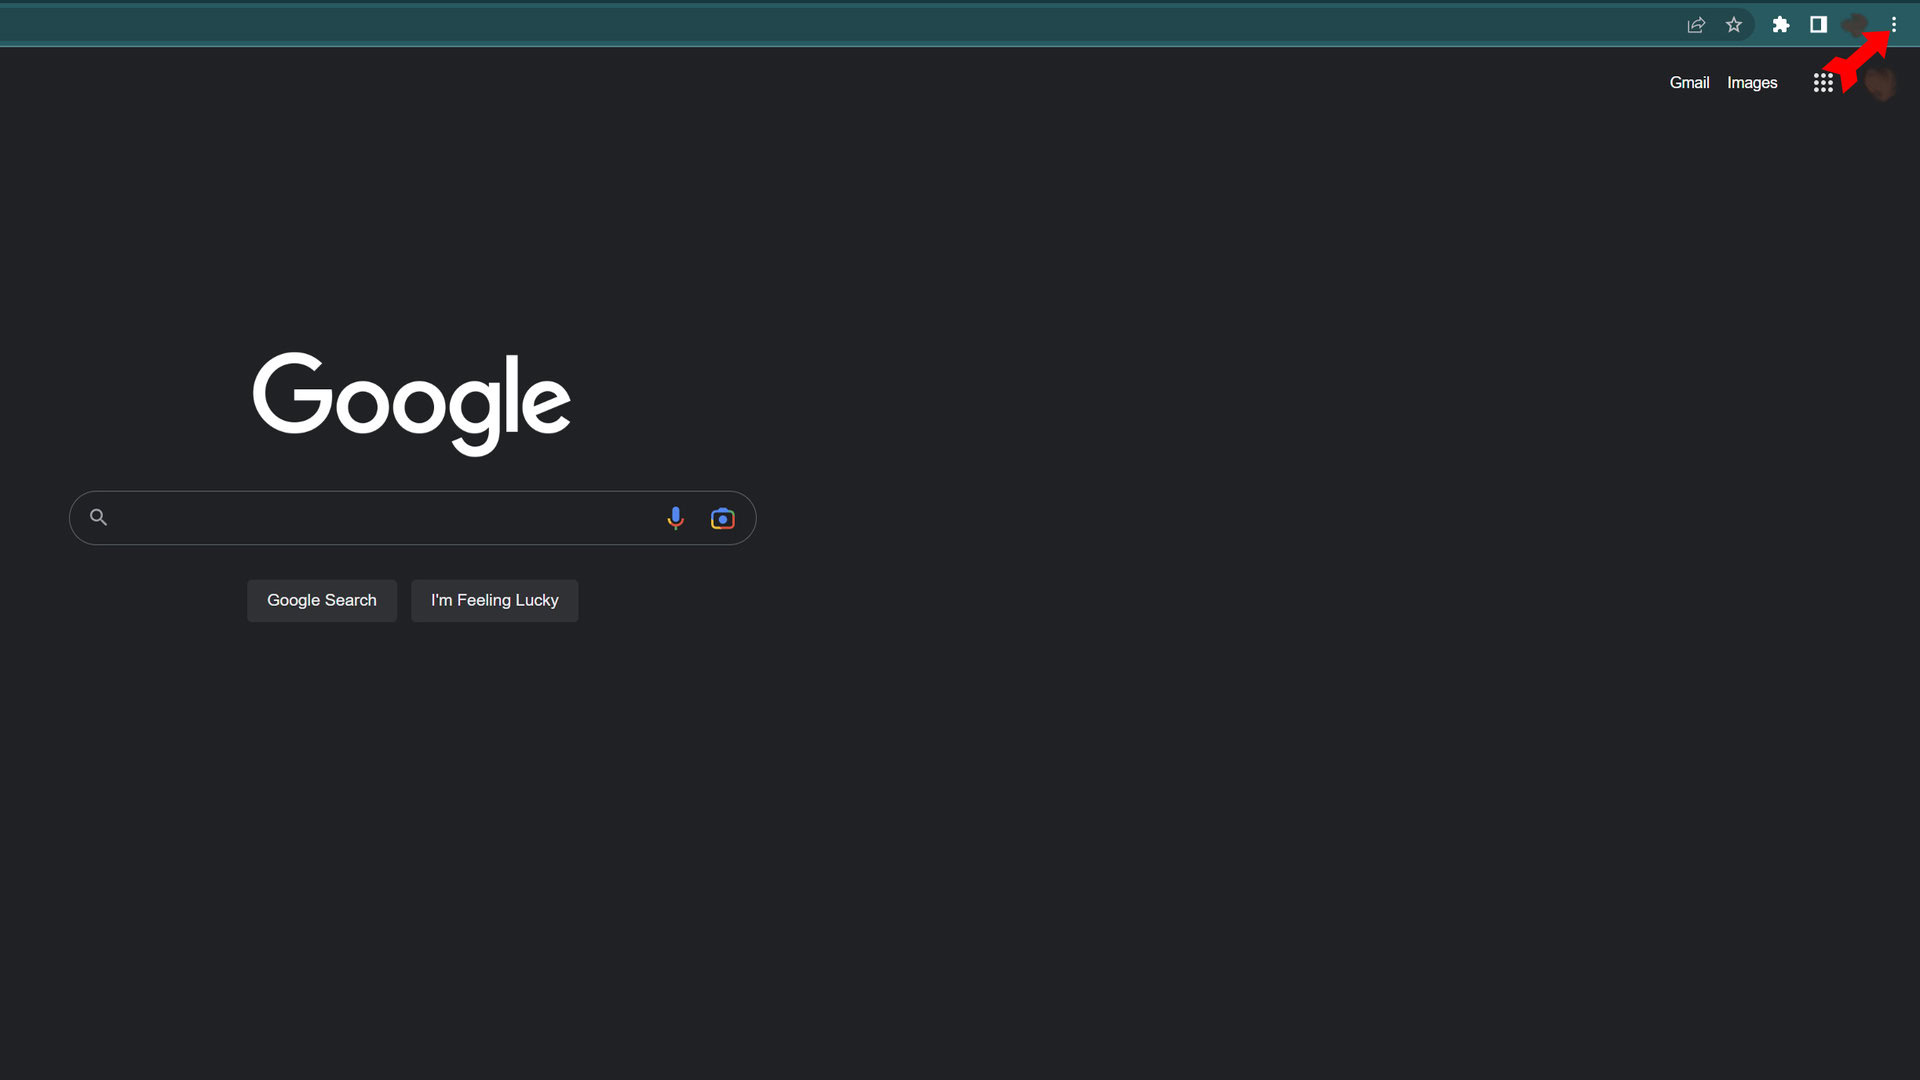Open the Chrome three-dot dropdown menu
Viewport: 1920px width, 1080px height.
point(1894,24)
